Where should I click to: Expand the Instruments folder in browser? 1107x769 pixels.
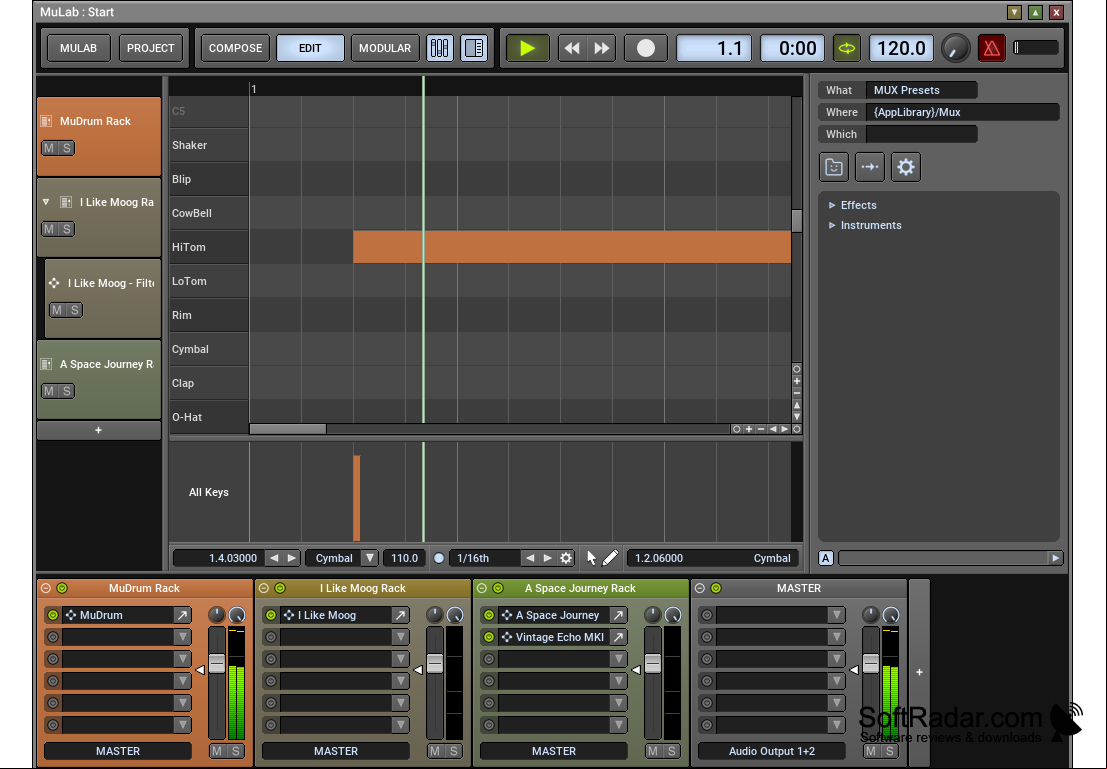point(832,225)
